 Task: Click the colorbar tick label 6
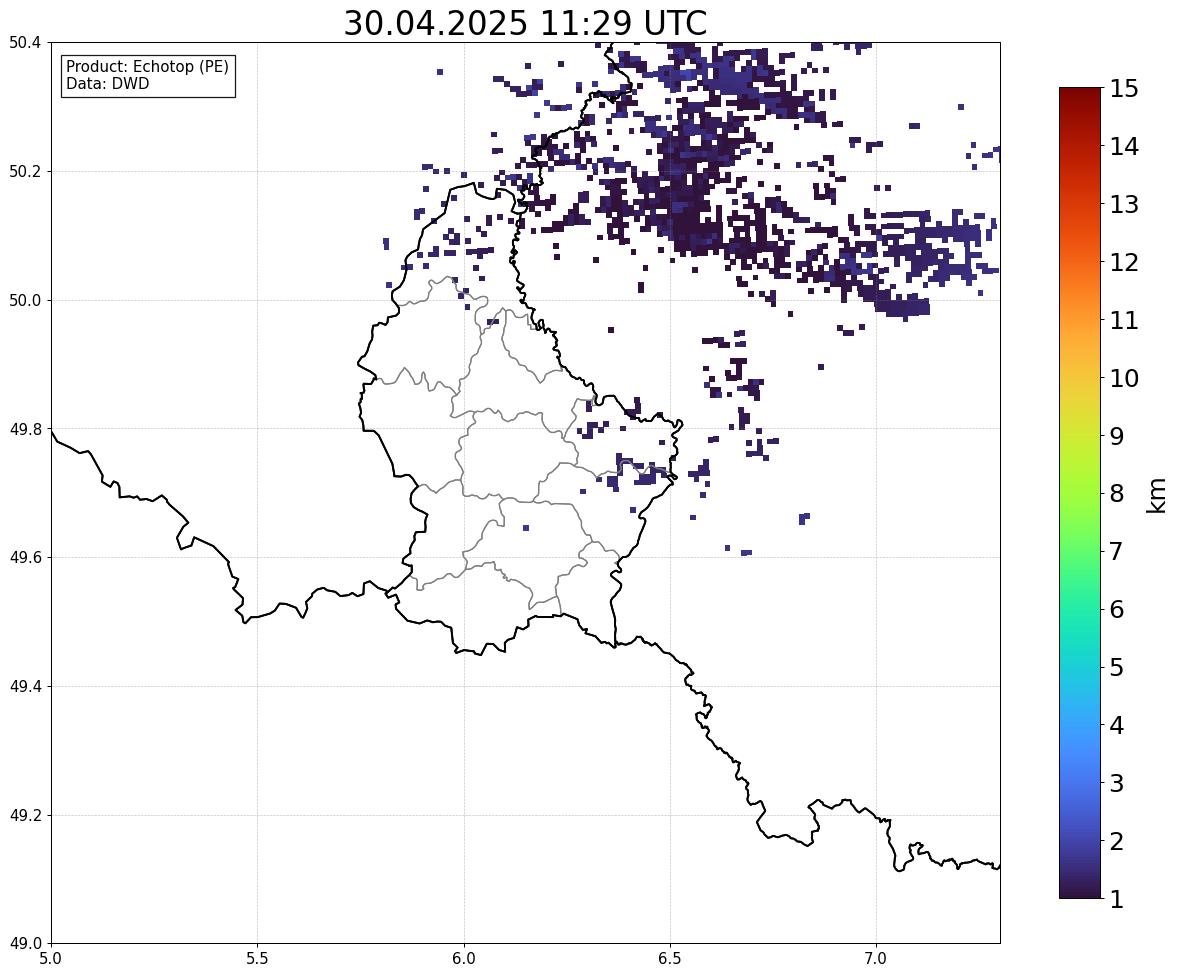pyautogui.click(x=1116, y=609)
